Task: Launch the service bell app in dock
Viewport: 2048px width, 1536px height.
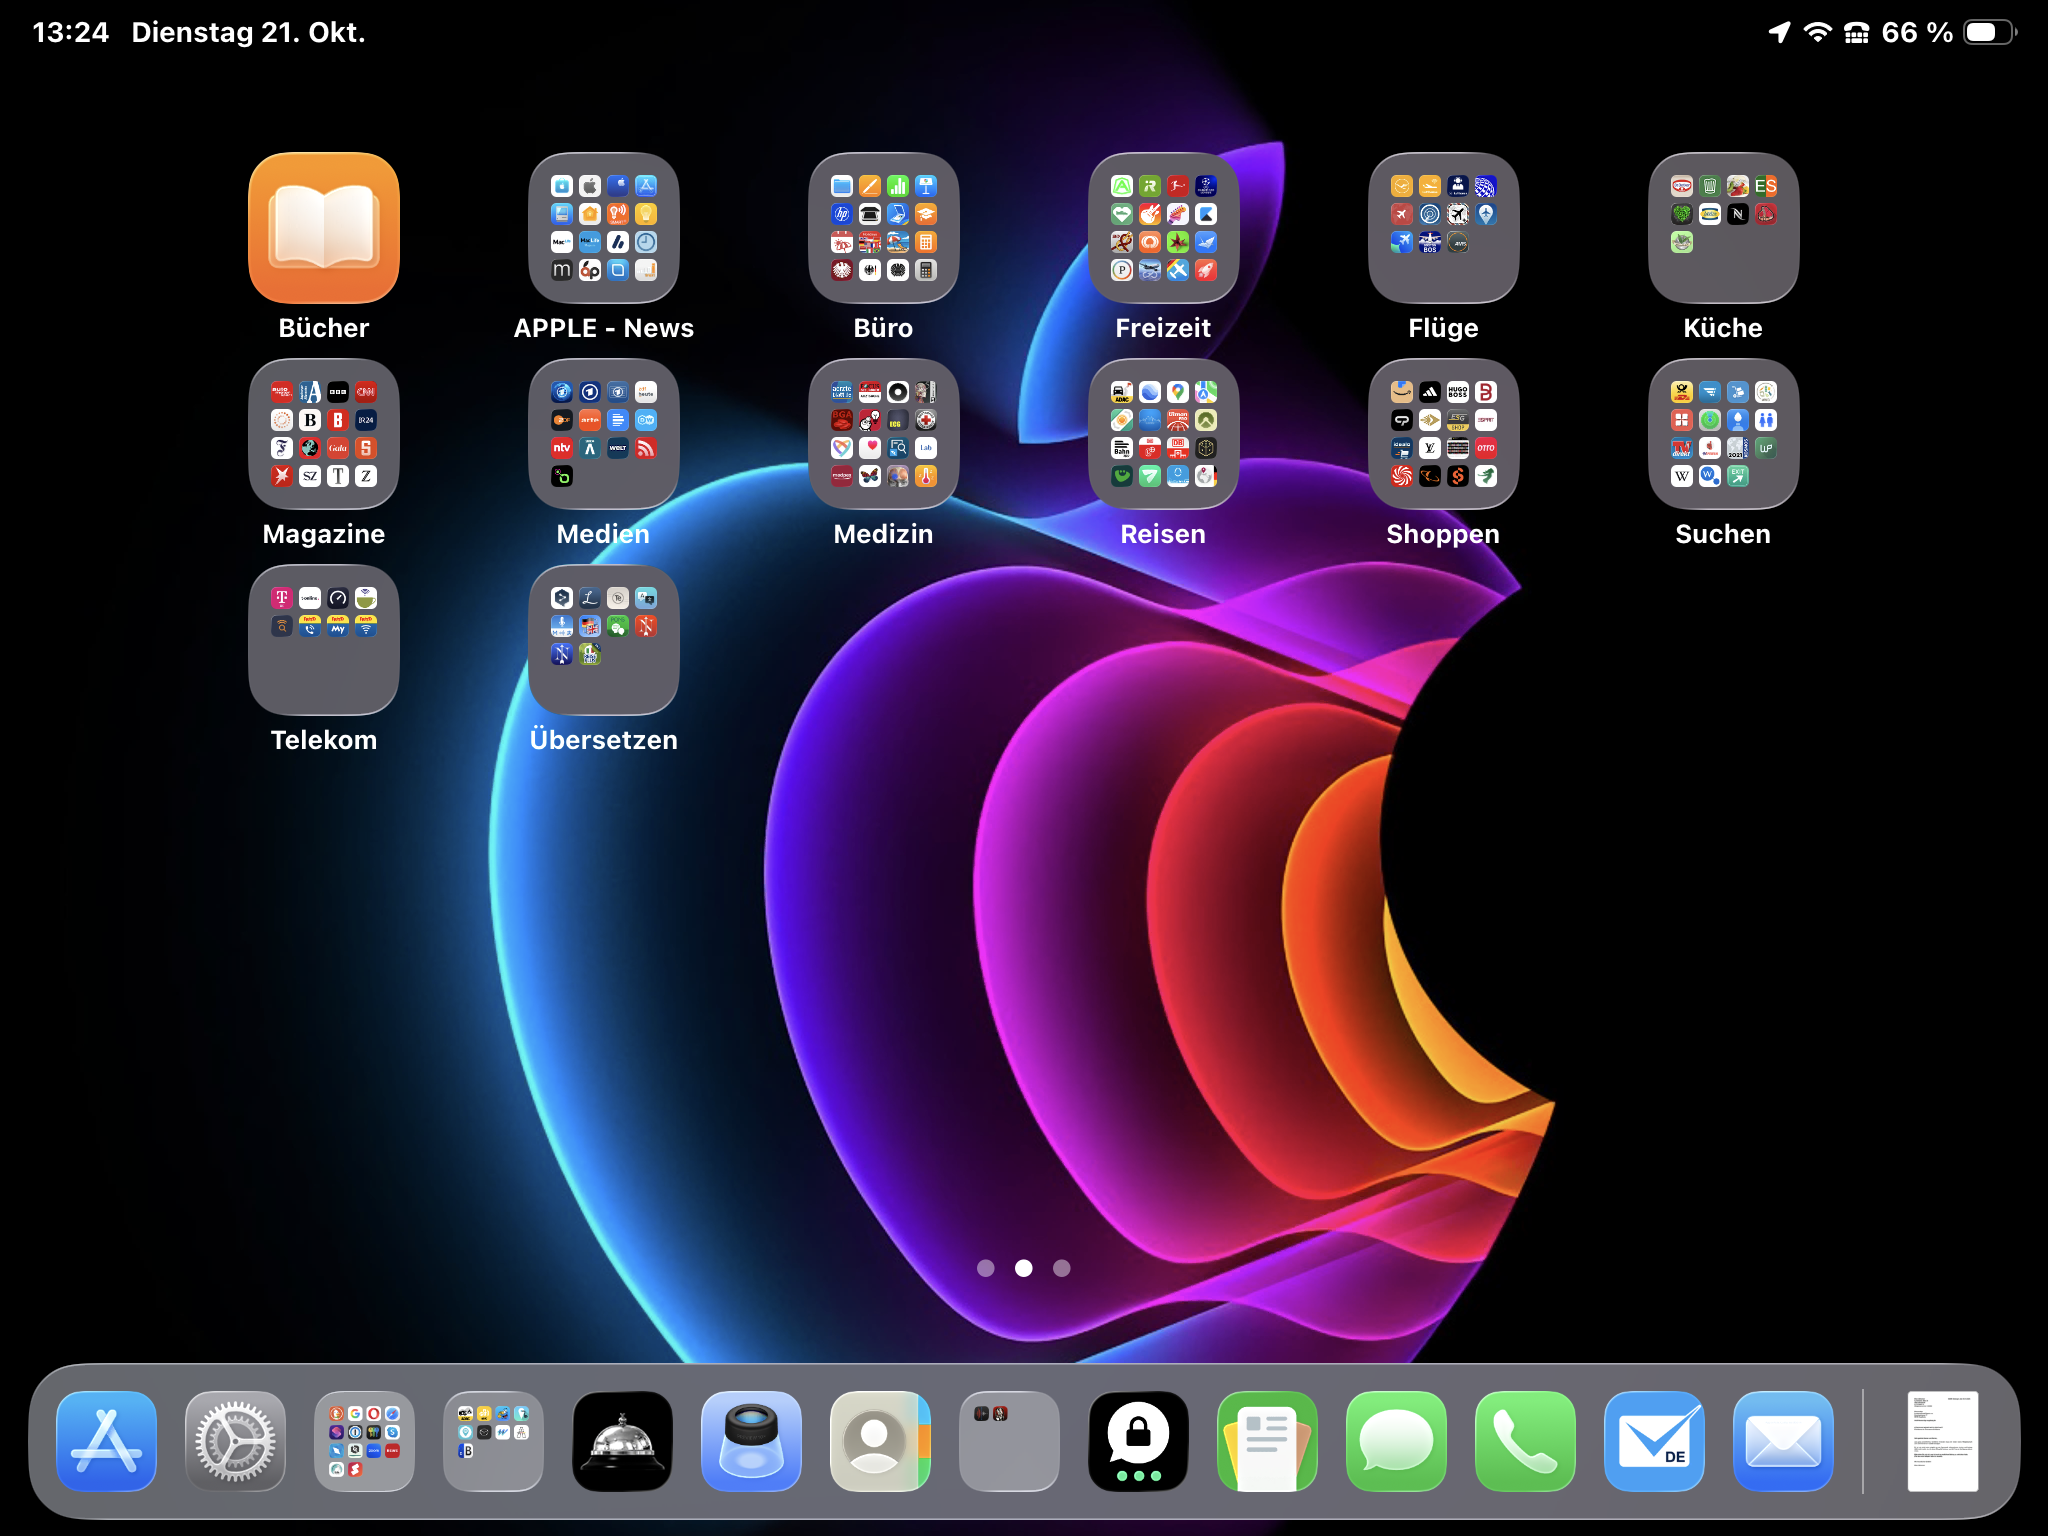Action: [622, 1441]
